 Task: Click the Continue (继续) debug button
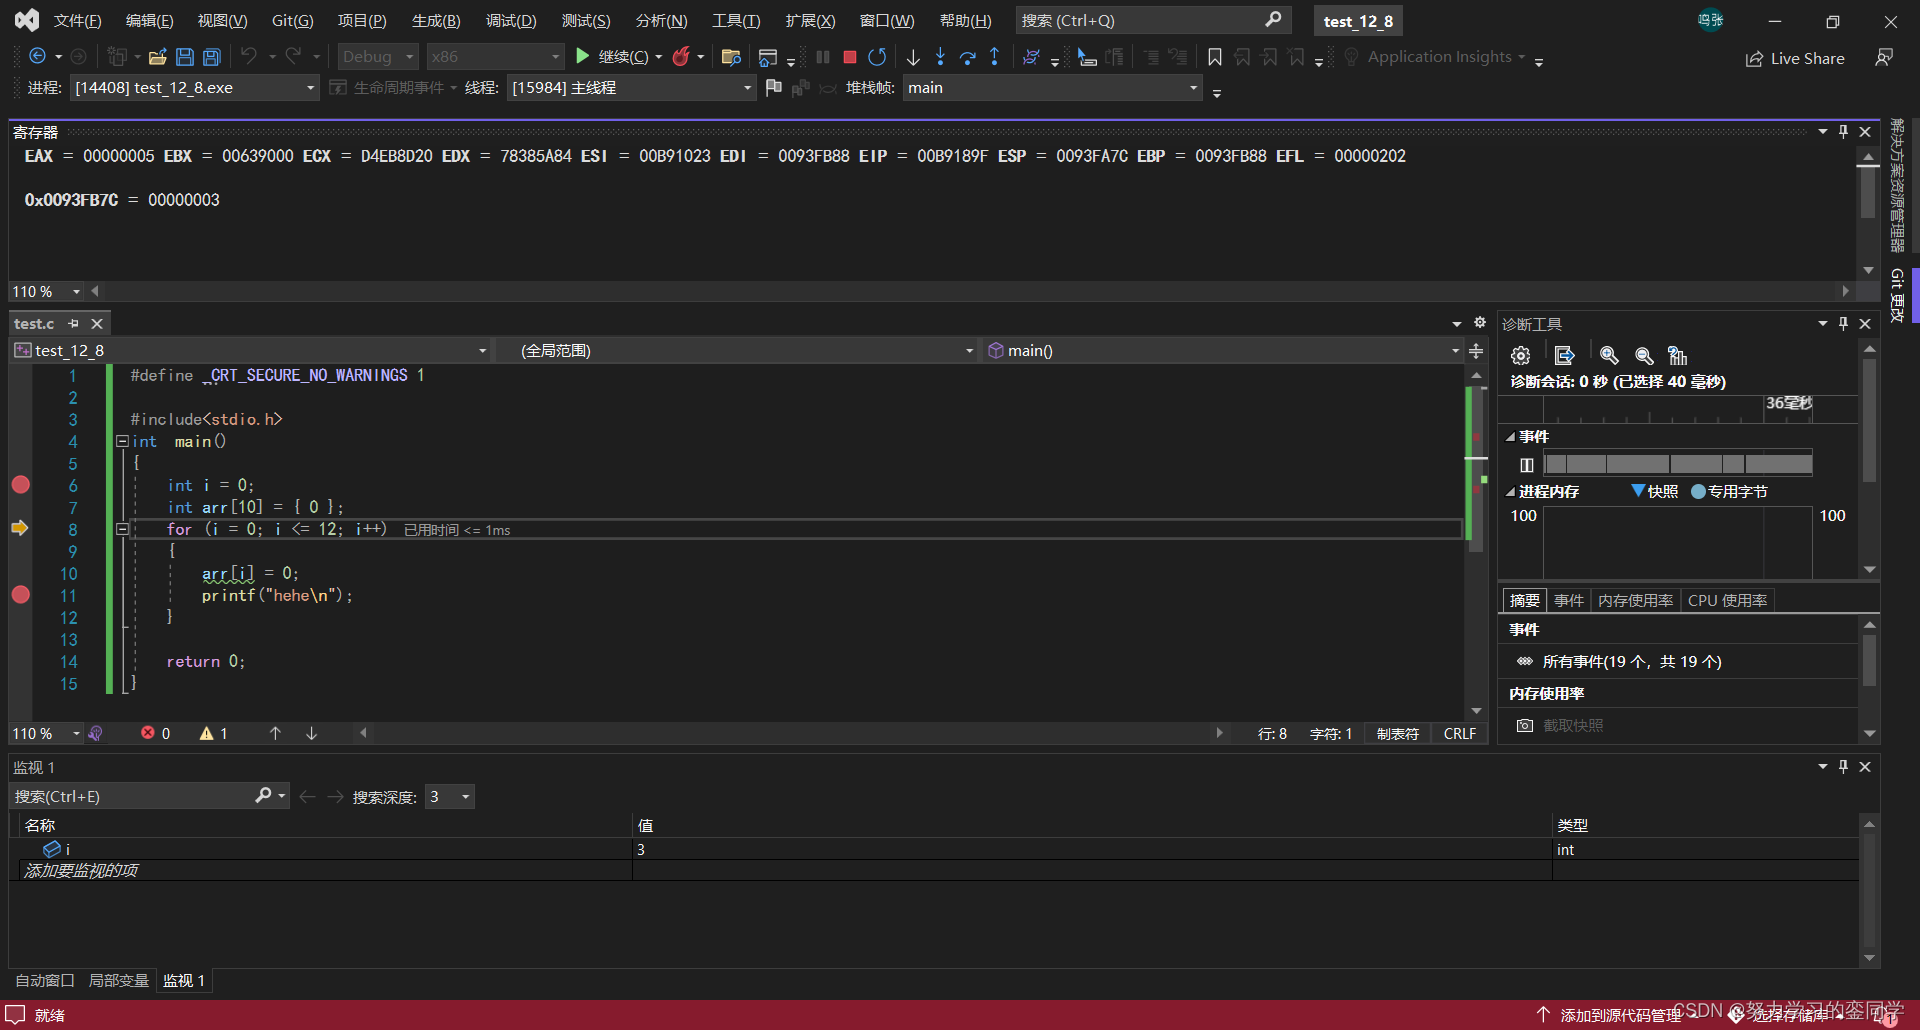(610, 57)
